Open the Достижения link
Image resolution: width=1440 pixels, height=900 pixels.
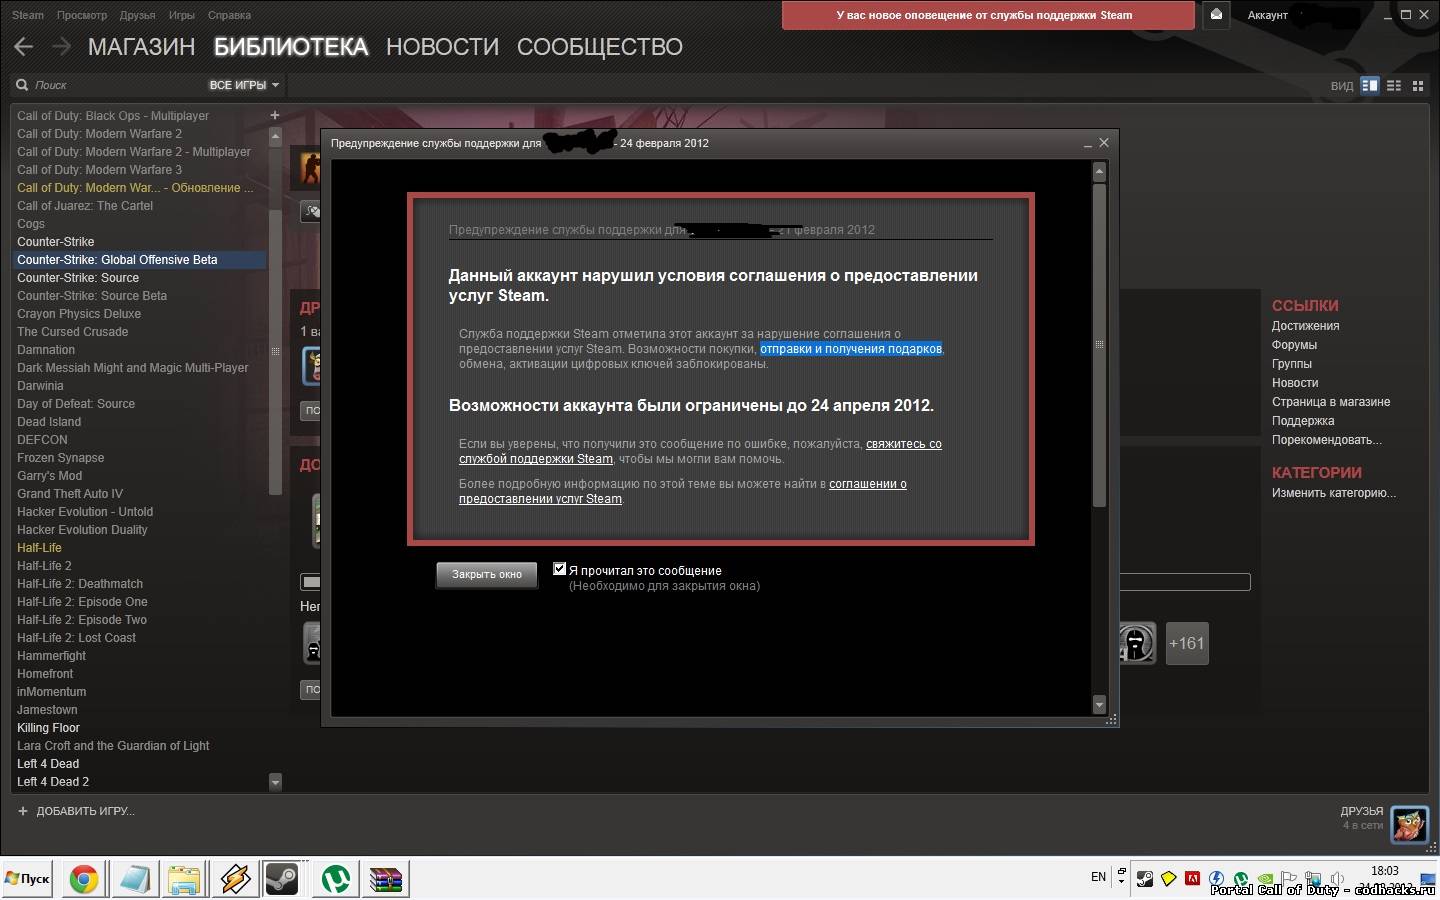coord(1305,325)
